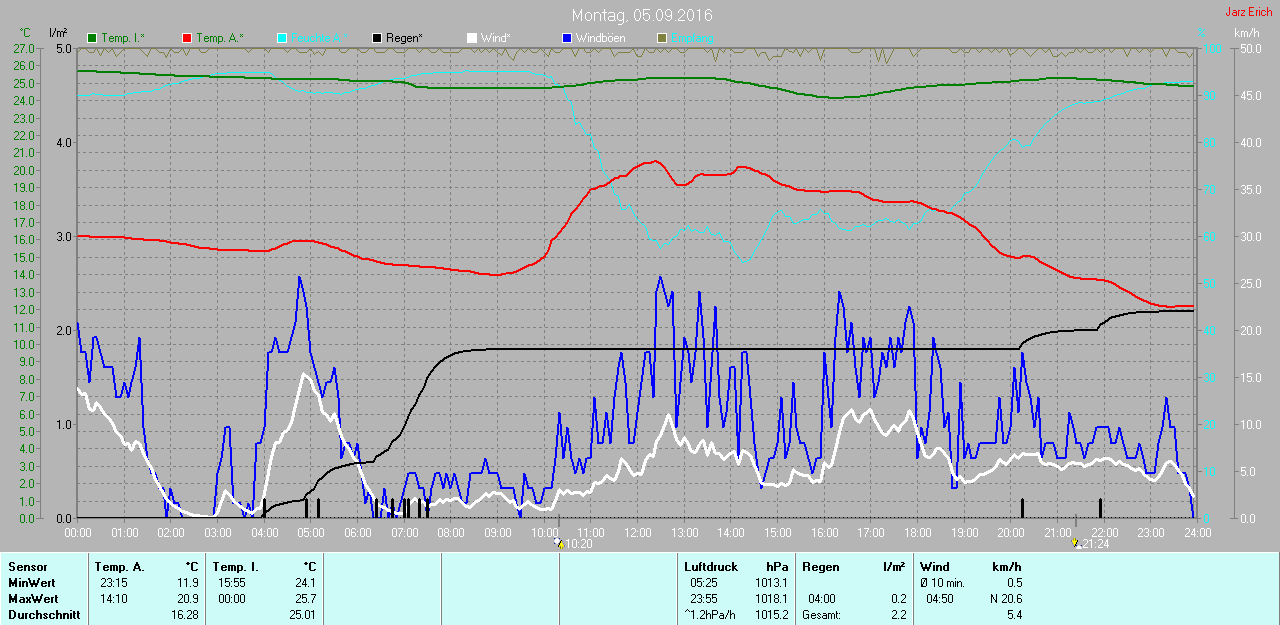Click the time value 14:10
Viewport: 1280px width, 625px height.
[112, 599]
